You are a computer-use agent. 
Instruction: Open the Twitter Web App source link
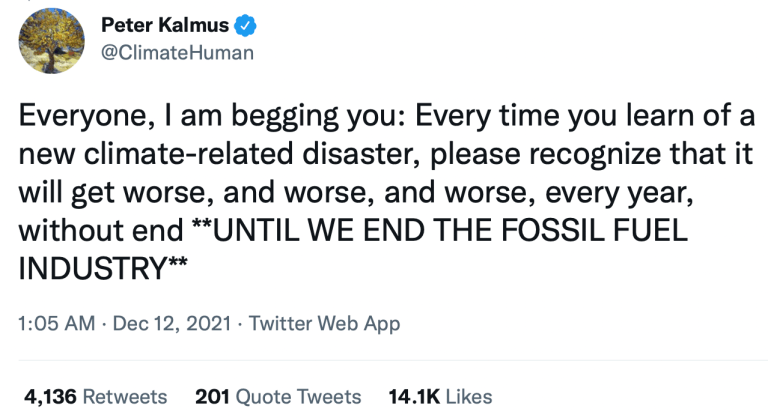(324, 324)
